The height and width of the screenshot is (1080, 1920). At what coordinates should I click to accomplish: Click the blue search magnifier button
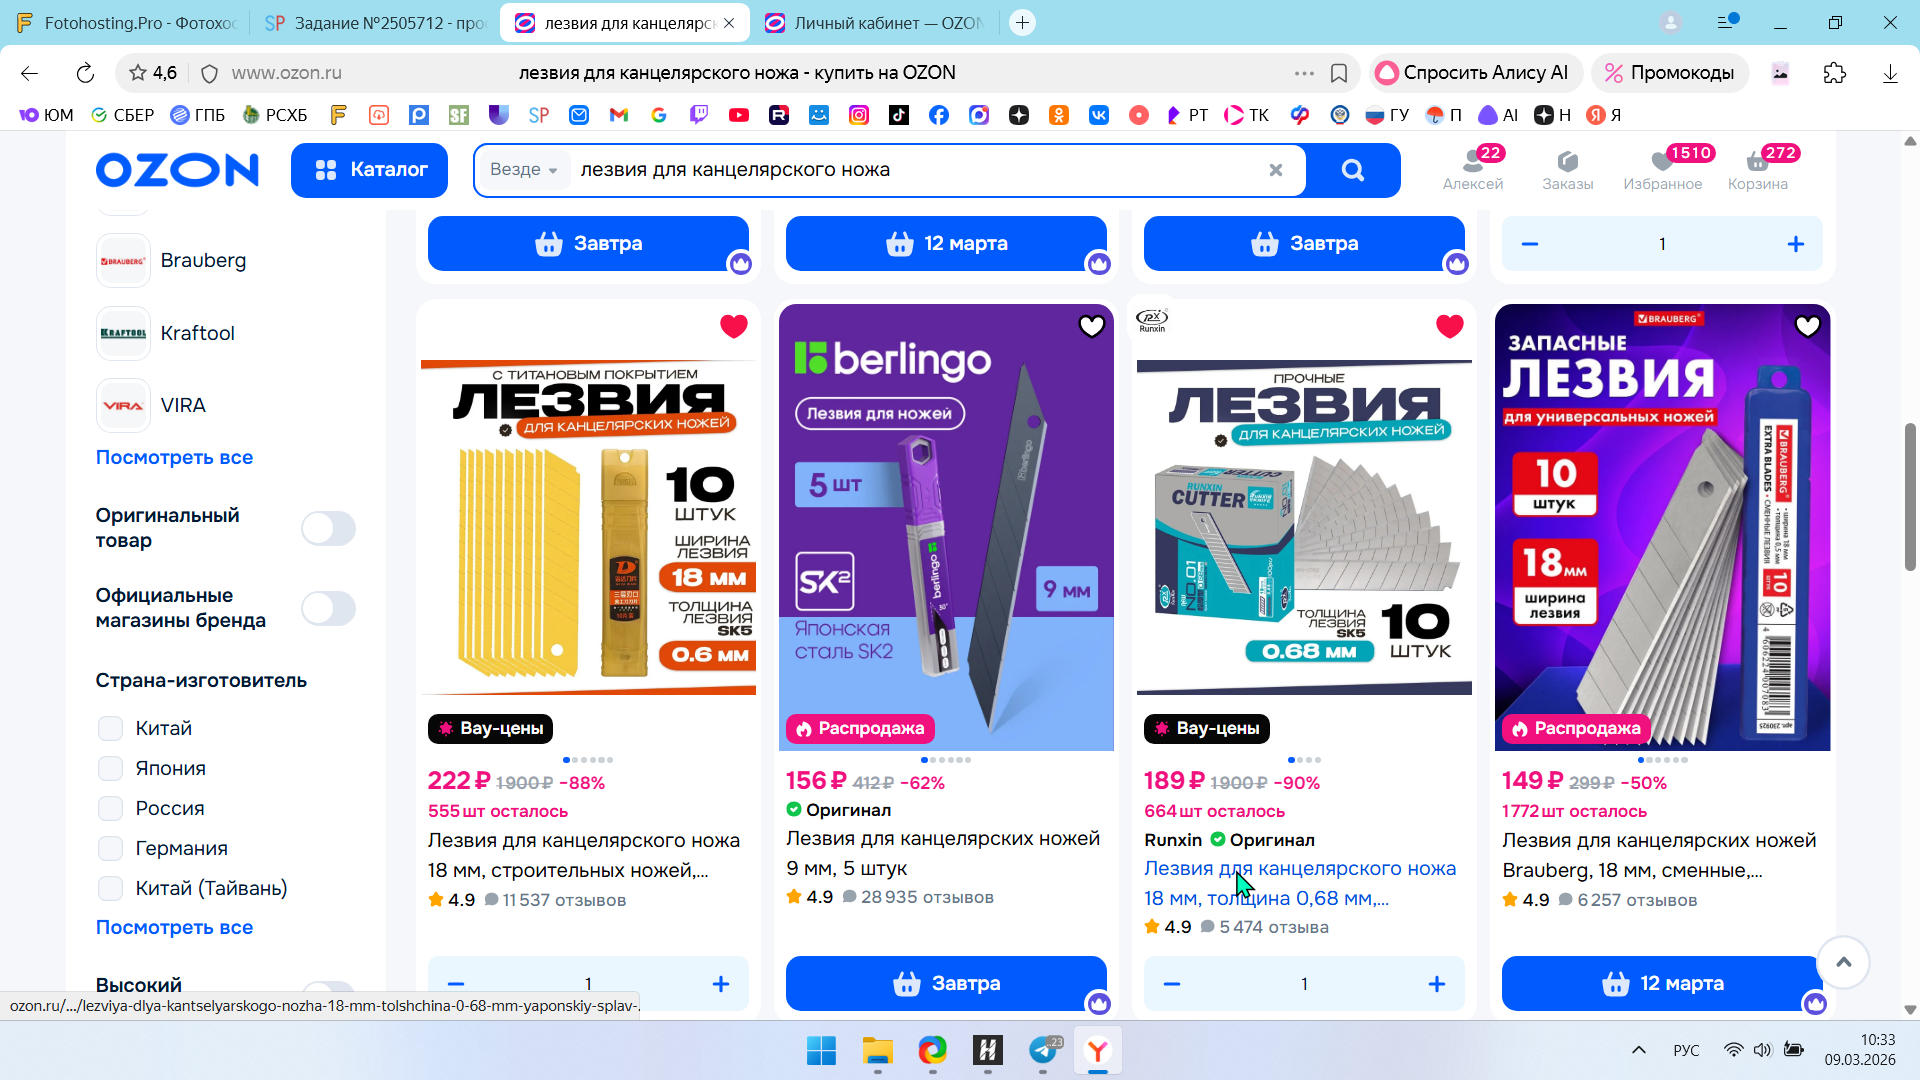coord(1352,170)
